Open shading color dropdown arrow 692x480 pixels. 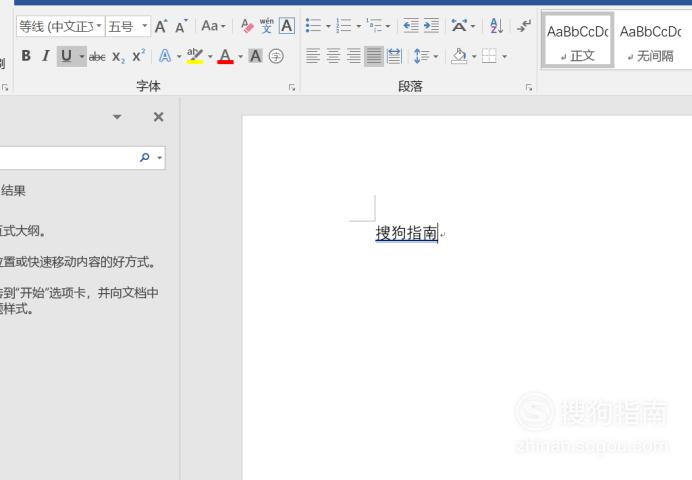[474, 56]
